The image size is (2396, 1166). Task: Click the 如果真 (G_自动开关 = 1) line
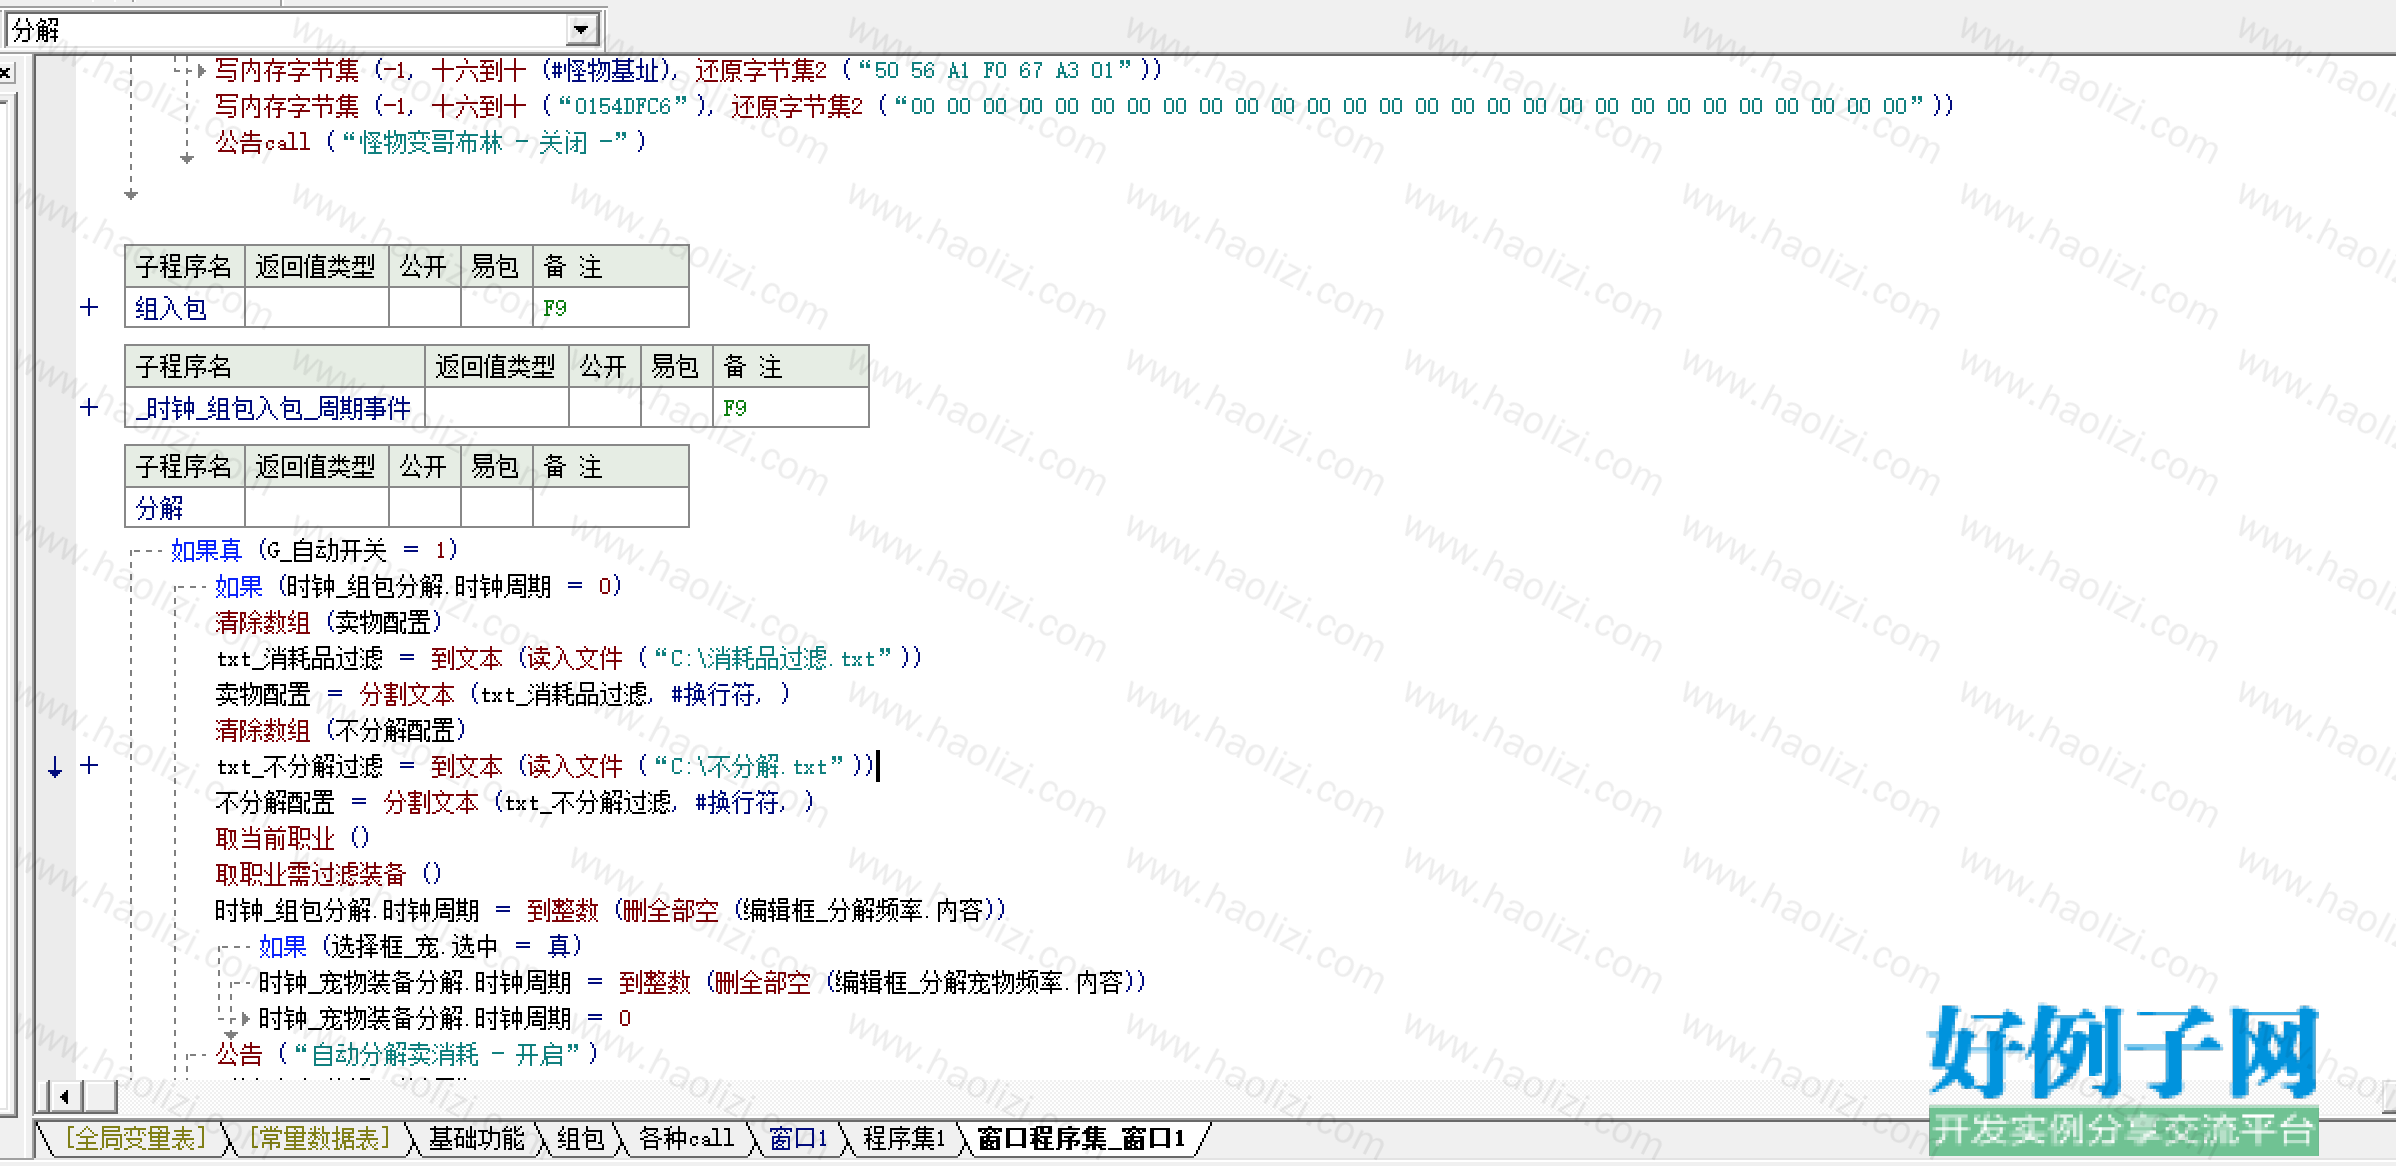point(314,550)
